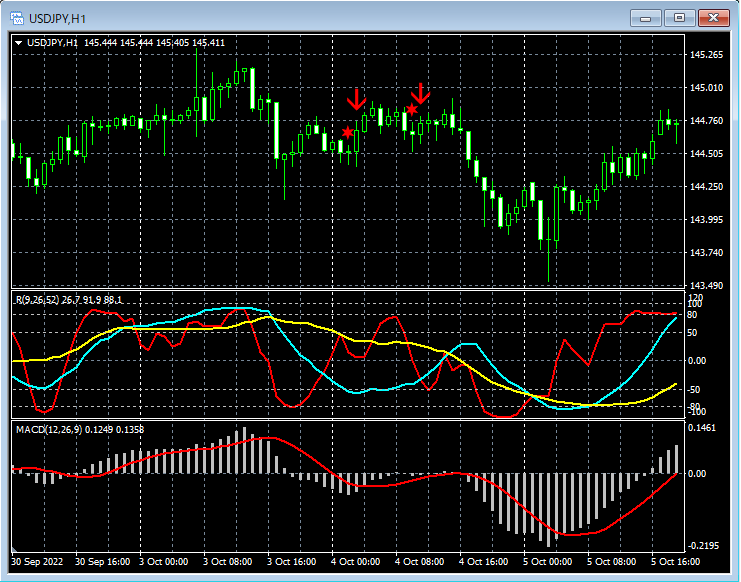Viewport: 741px width, 582px height.
Task: Click the 5 Oct 16:00 time label
Action: click(x=676, y=562)
